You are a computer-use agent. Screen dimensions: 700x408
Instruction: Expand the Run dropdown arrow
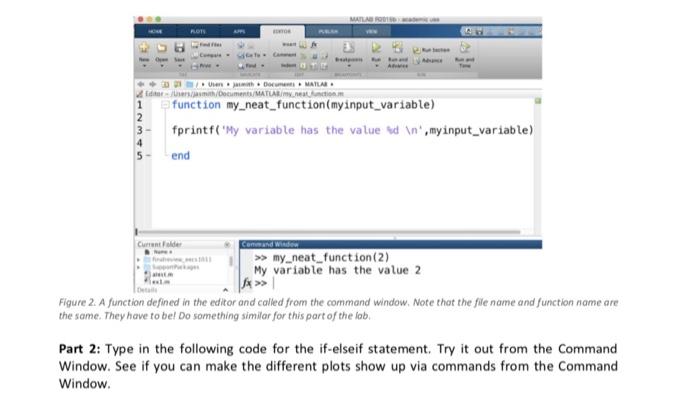376,66
